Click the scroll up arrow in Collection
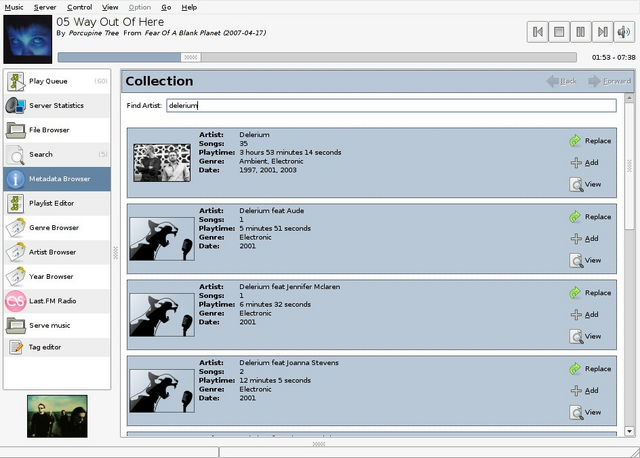Viewport: 640px width, 458px height. click(629, 98)
